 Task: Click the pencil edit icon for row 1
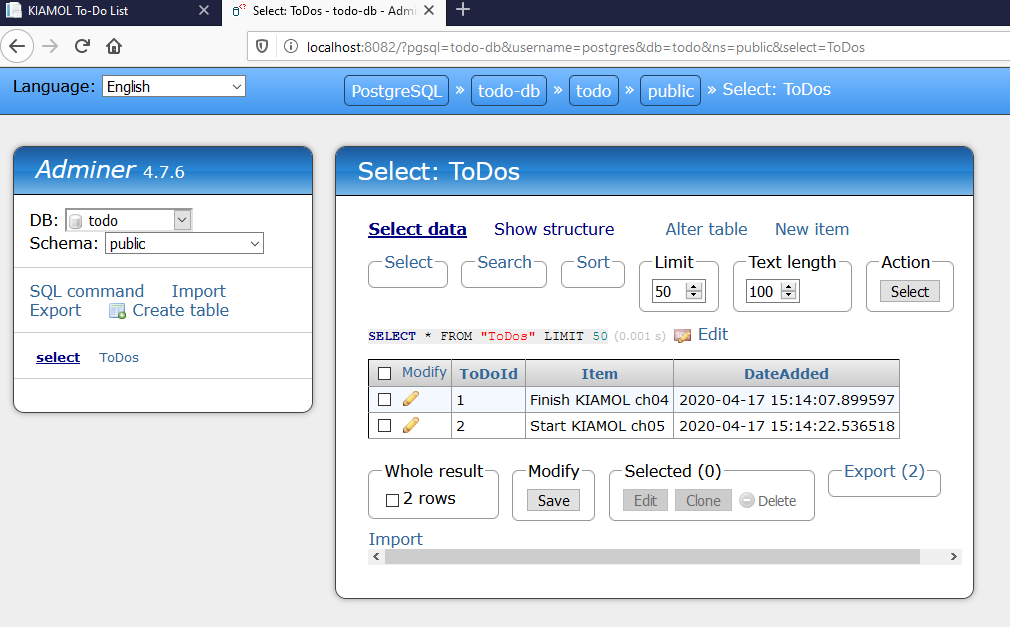click(x=410, y=399)
